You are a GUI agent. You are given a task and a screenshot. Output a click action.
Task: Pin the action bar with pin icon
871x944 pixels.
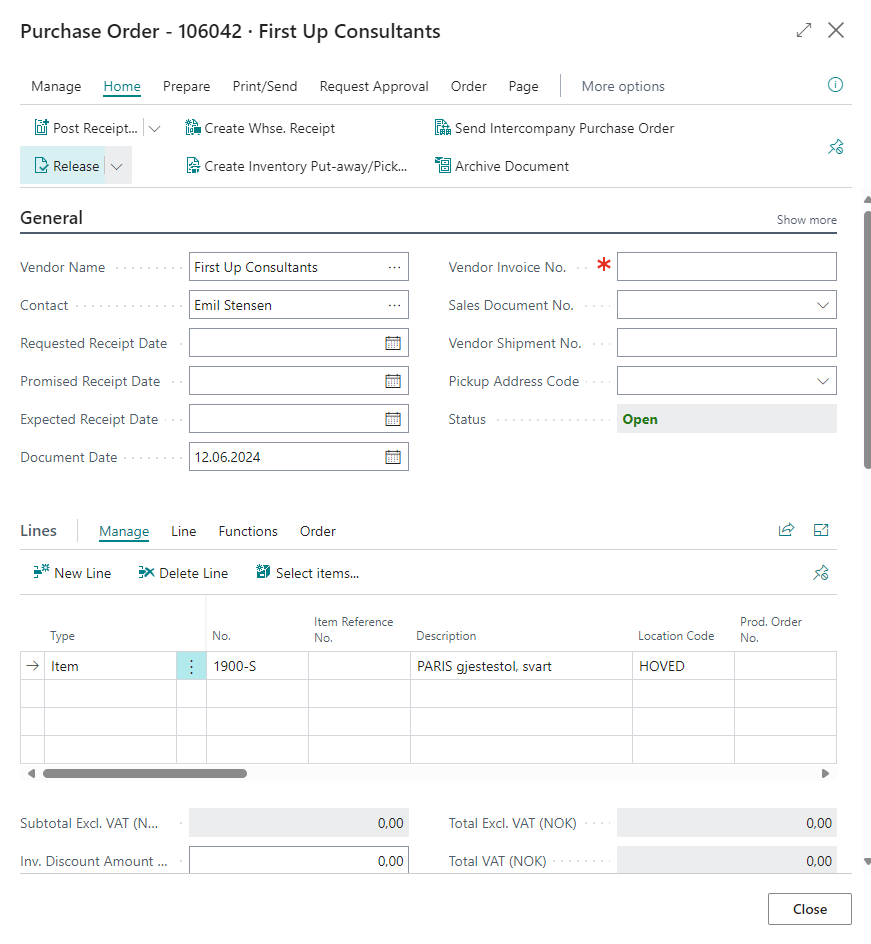point(835,147)
